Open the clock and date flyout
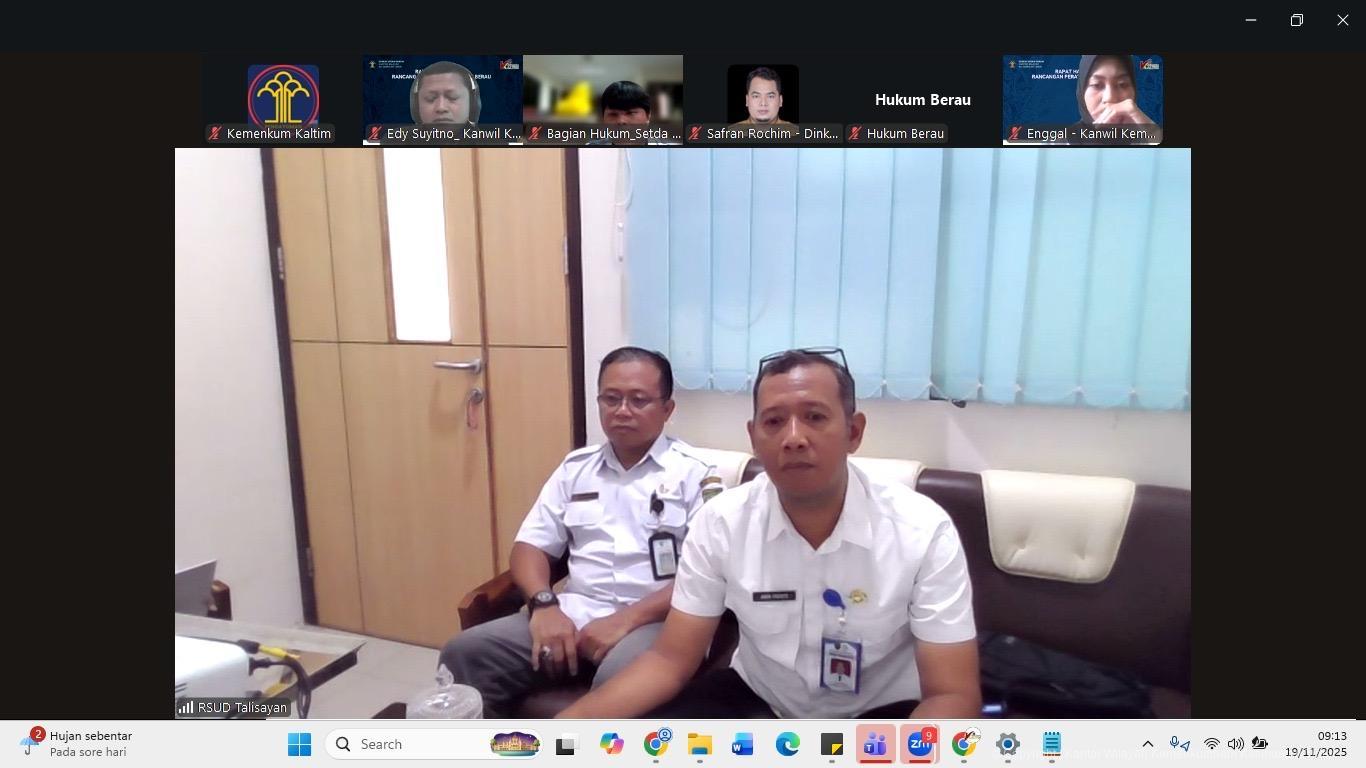 coord(1318,744)
